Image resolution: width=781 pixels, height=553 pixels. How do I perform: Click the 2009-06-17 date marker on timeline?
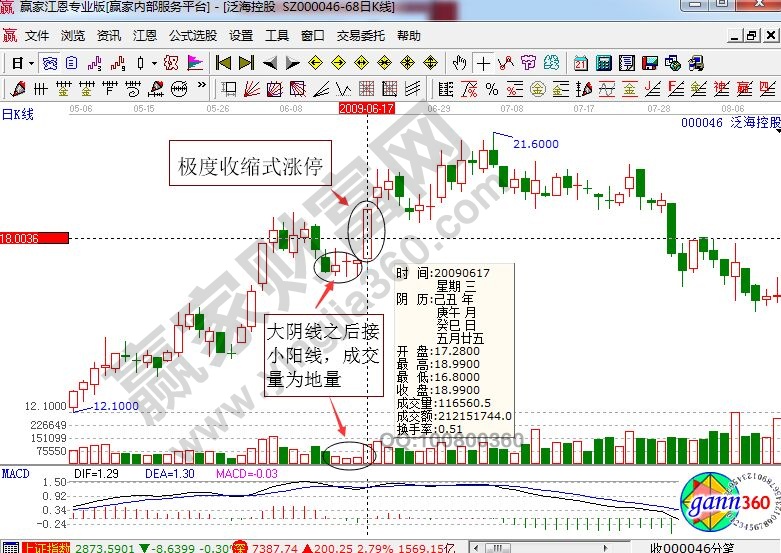coord(367,106)
